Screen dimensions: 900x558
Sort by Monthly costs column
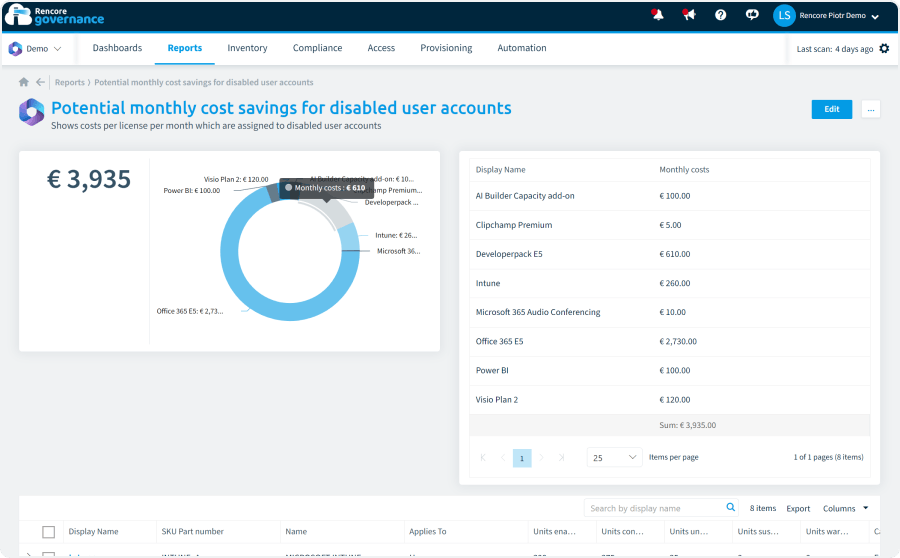click(x=684, y=170)
